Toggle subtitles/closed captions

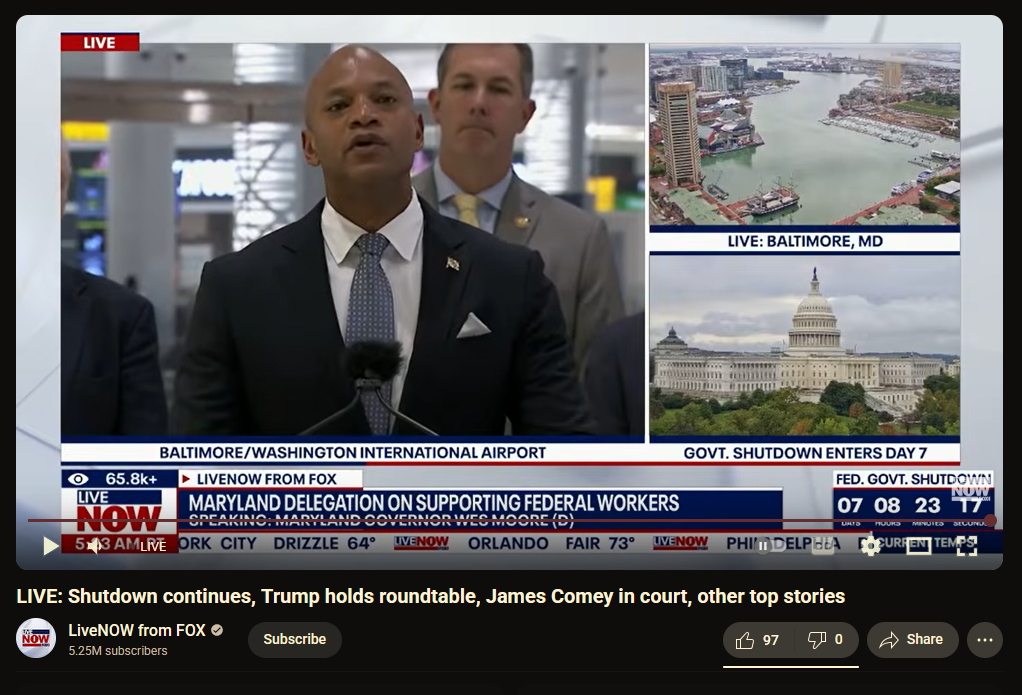[x=822, y=546]
